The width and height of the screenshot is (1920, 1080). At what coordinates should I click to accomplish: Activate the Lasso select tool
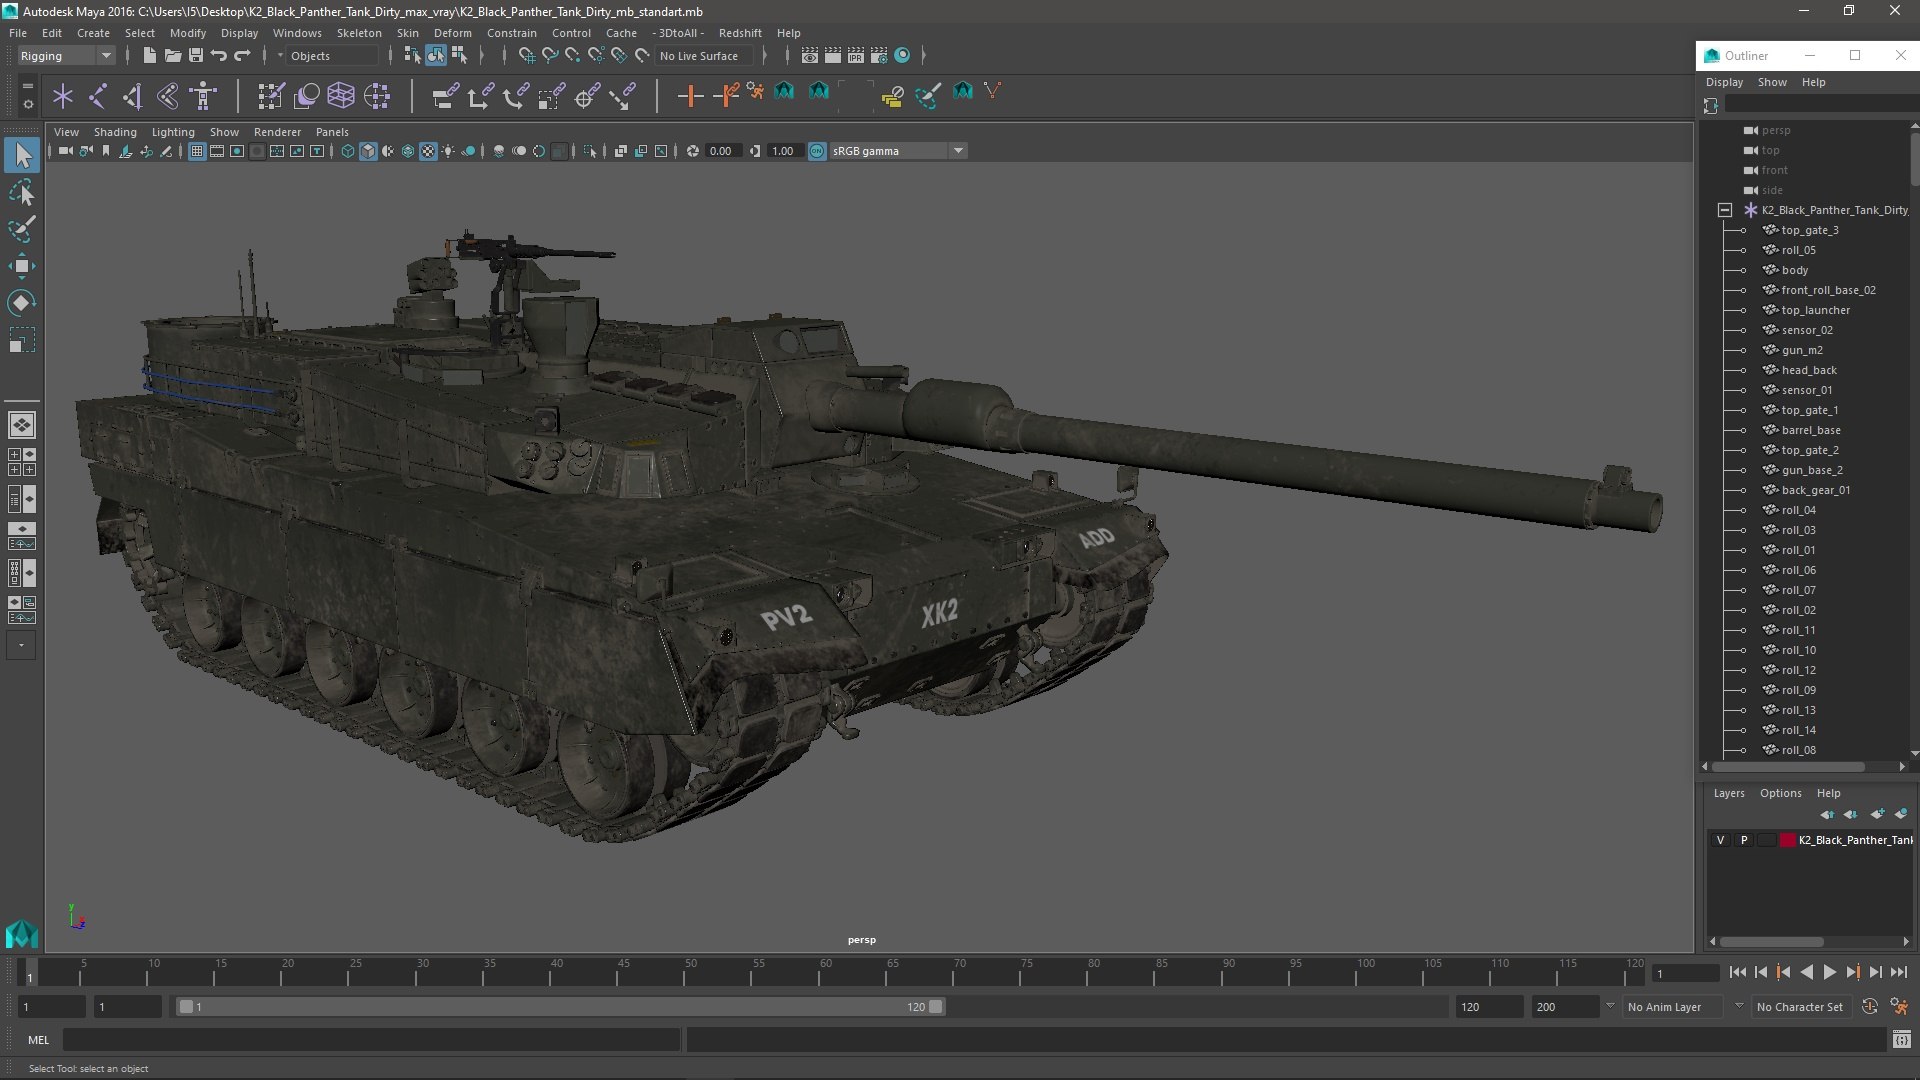(x=22, y=192)
